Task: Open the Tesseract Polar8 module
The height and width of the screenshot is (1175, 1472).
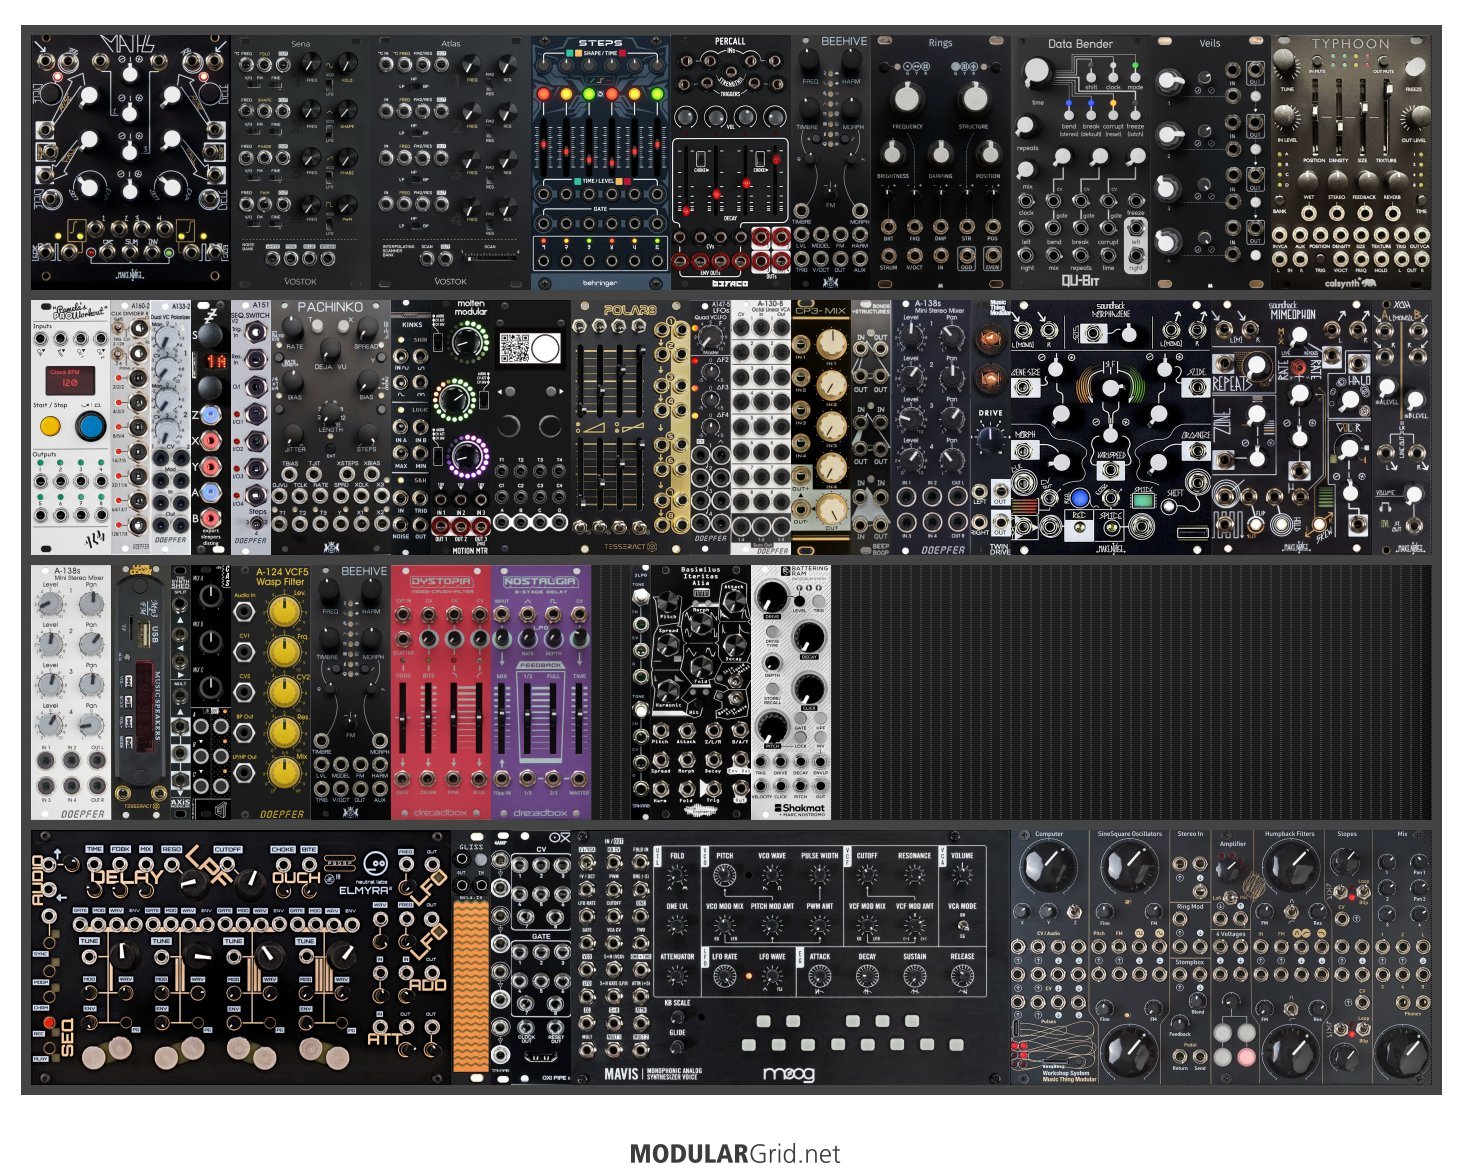Action: pyautogui.click(x=631, y=427)
